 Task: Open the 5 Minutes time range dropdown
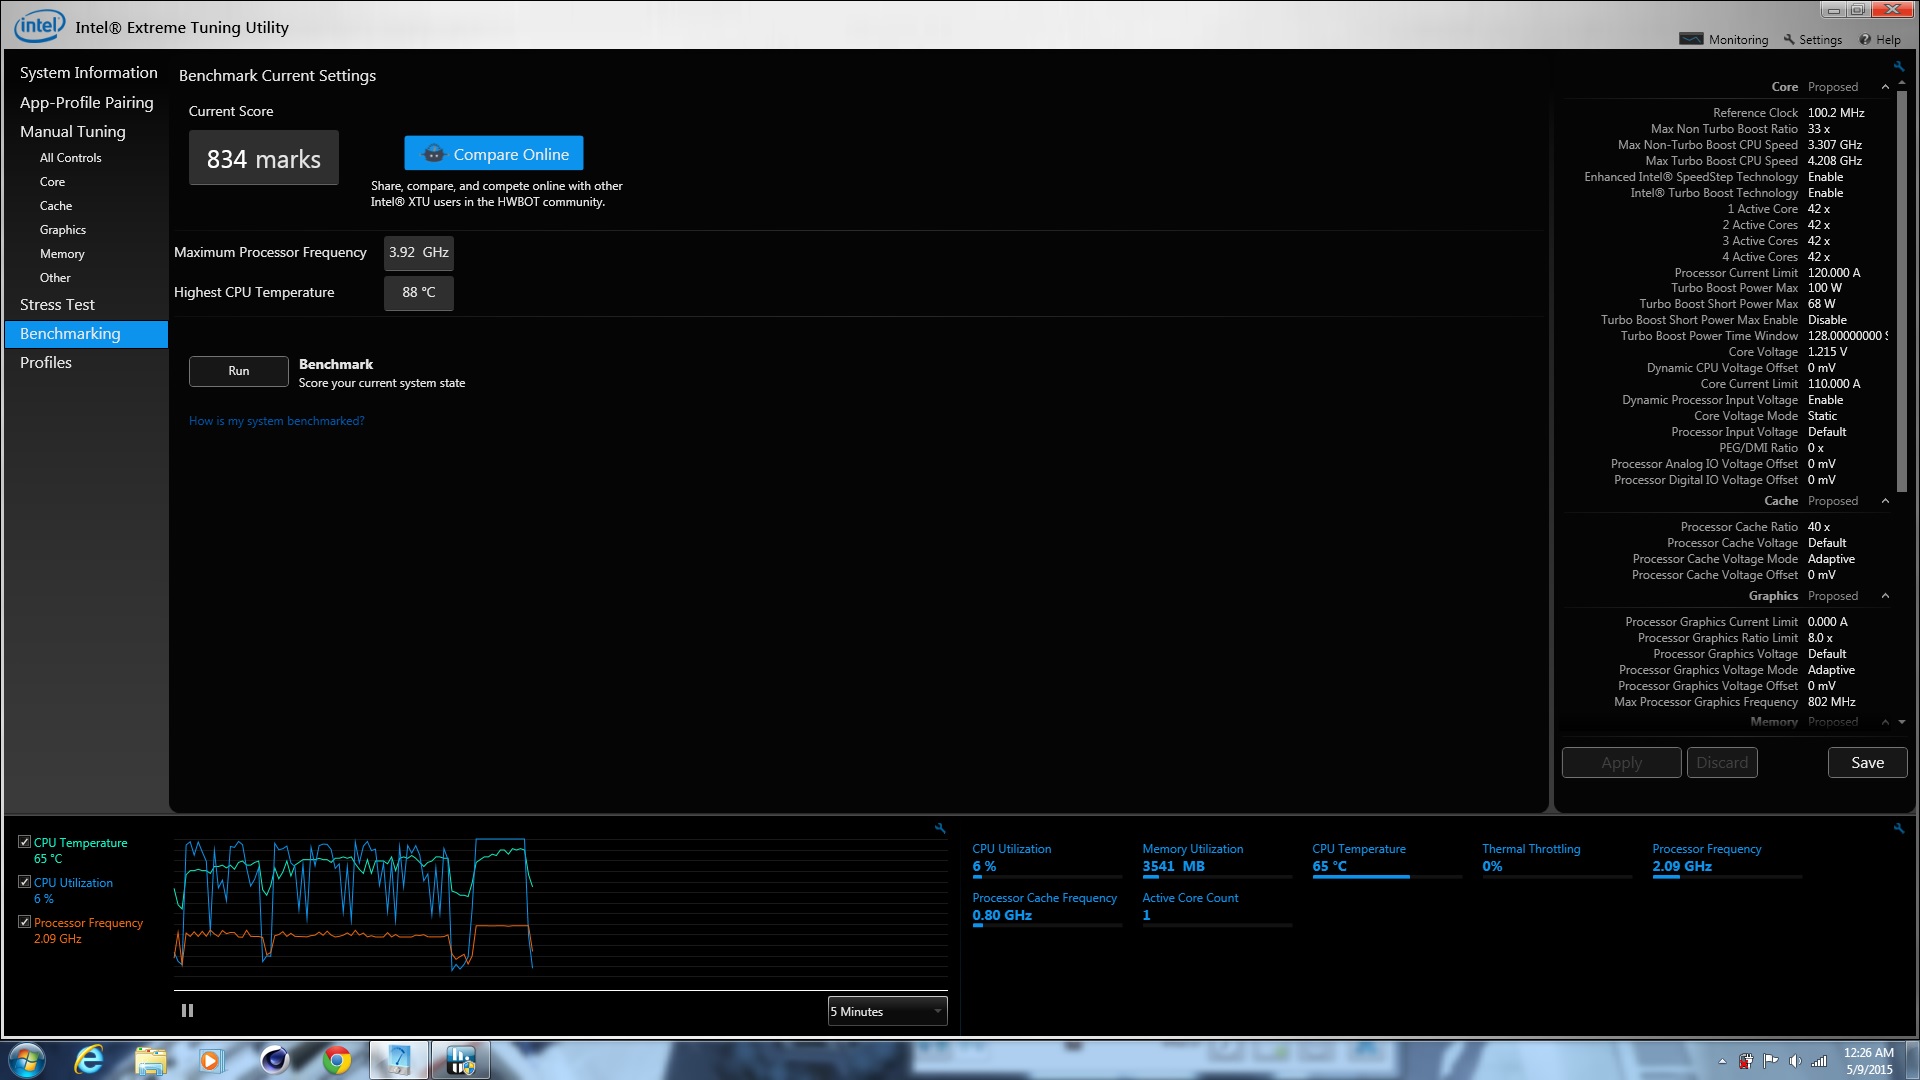point(887,1011)
